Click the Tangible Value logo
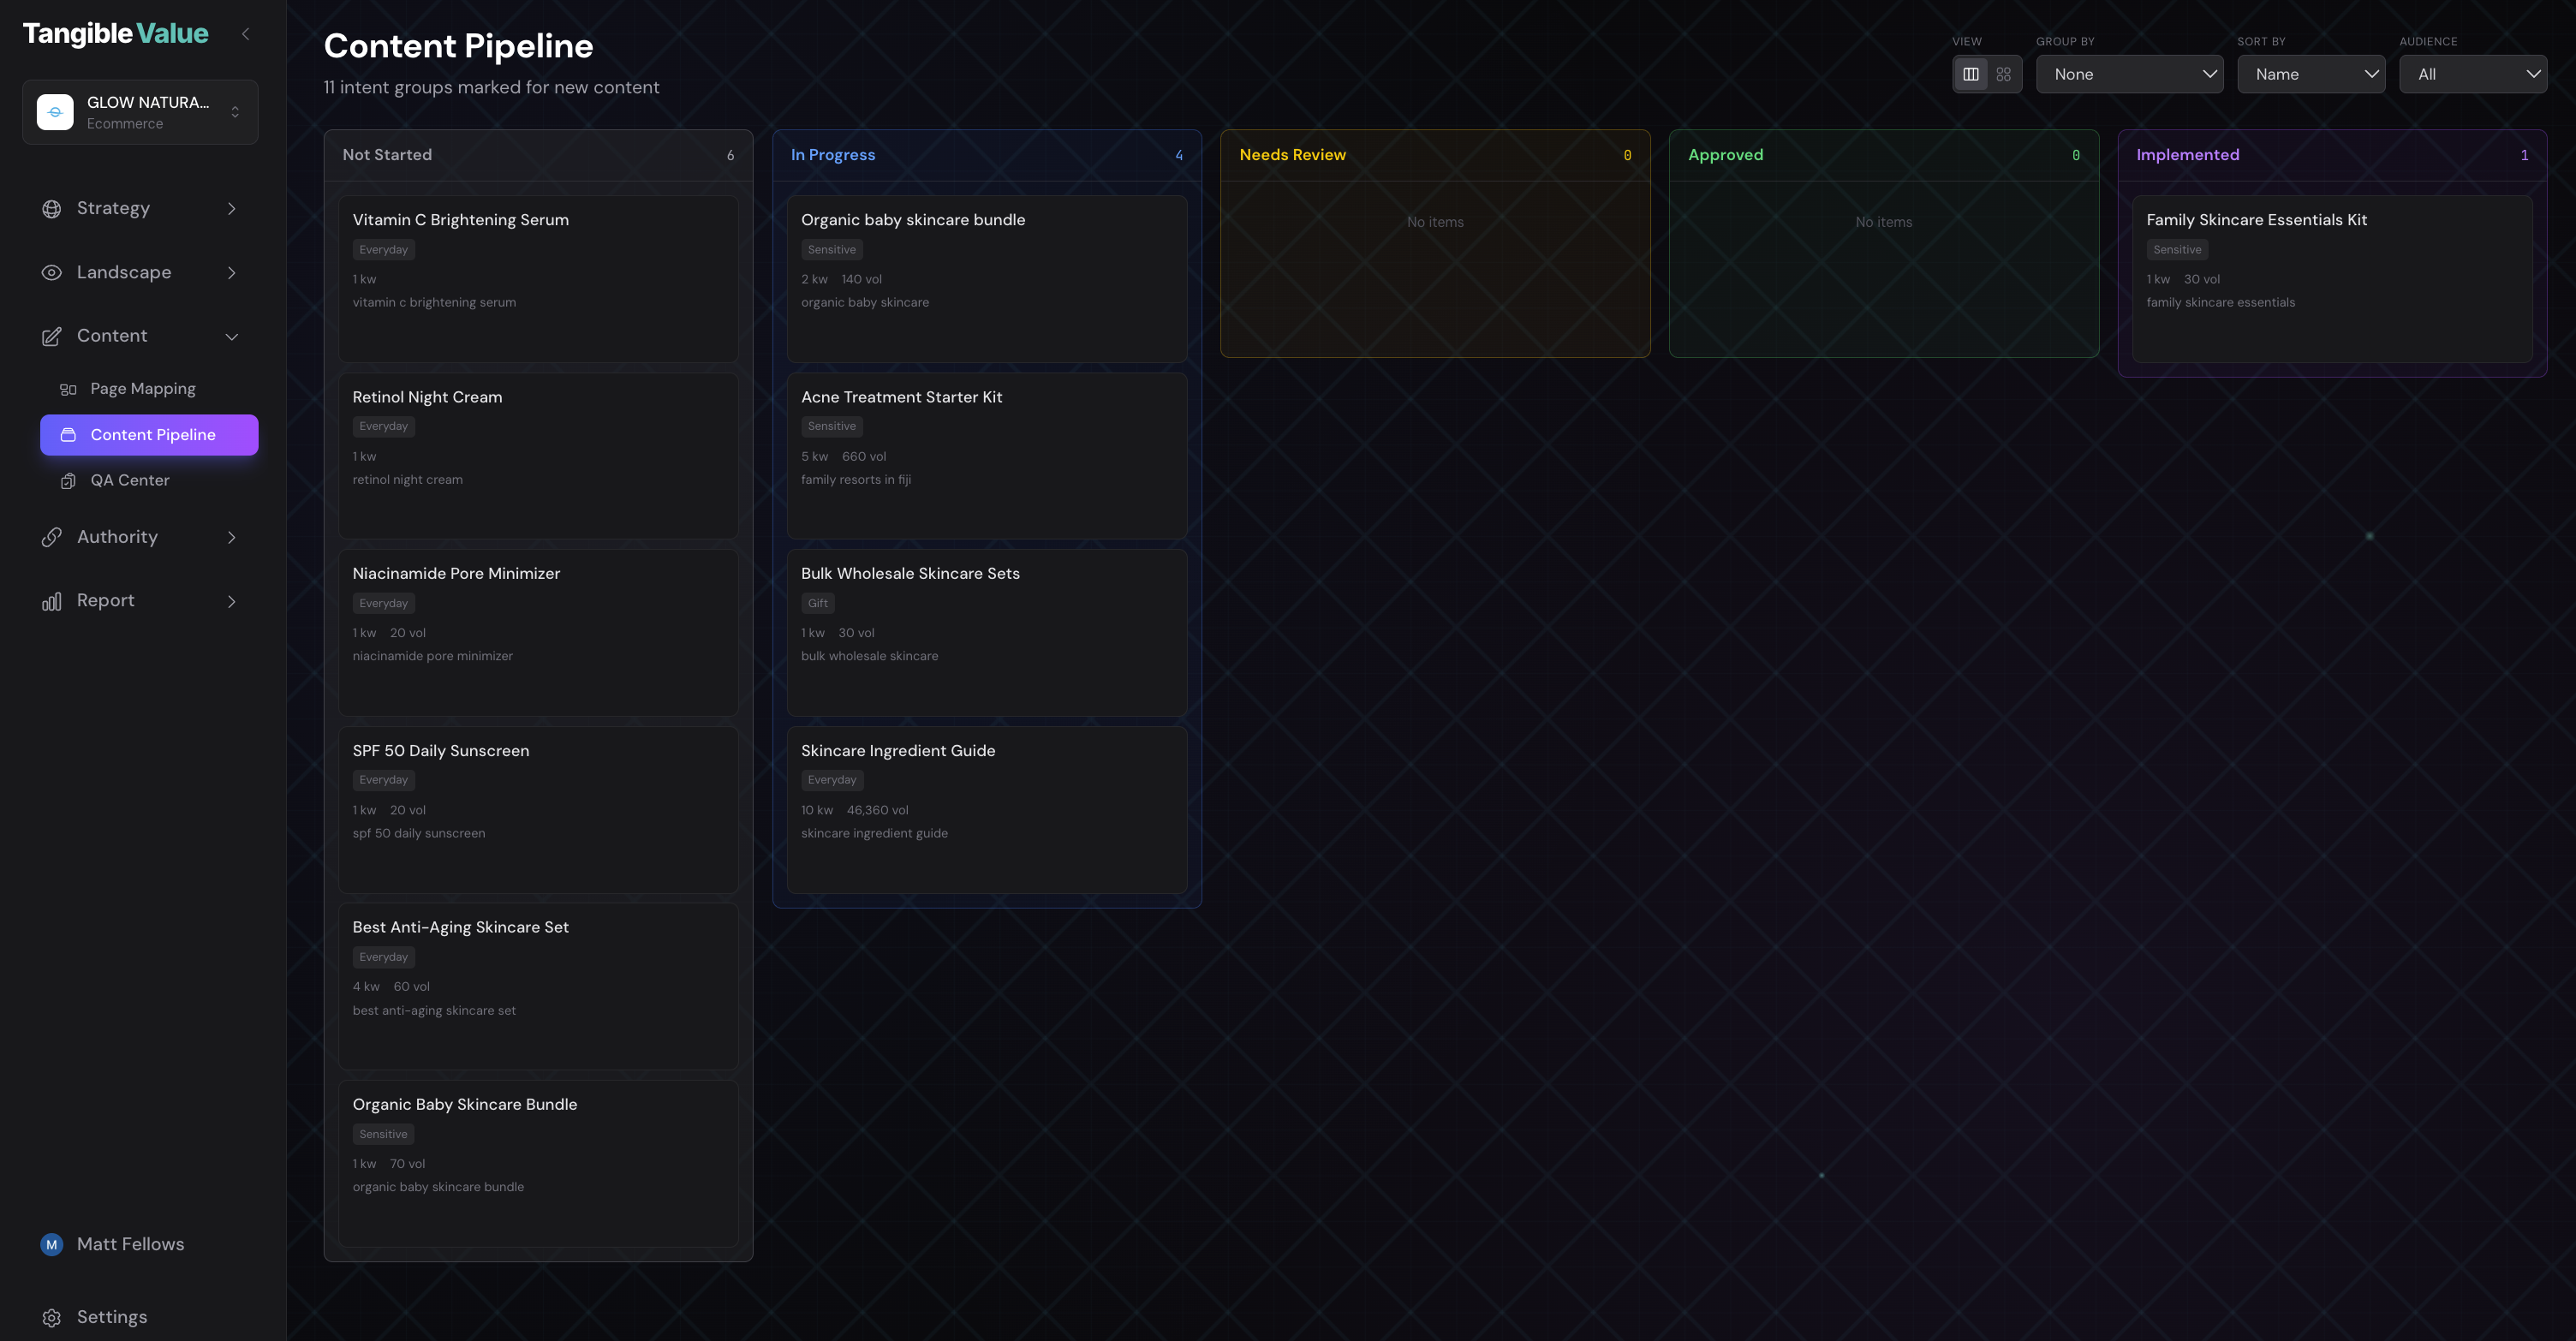This screenshot has height=1341, width=2576. 115,33
